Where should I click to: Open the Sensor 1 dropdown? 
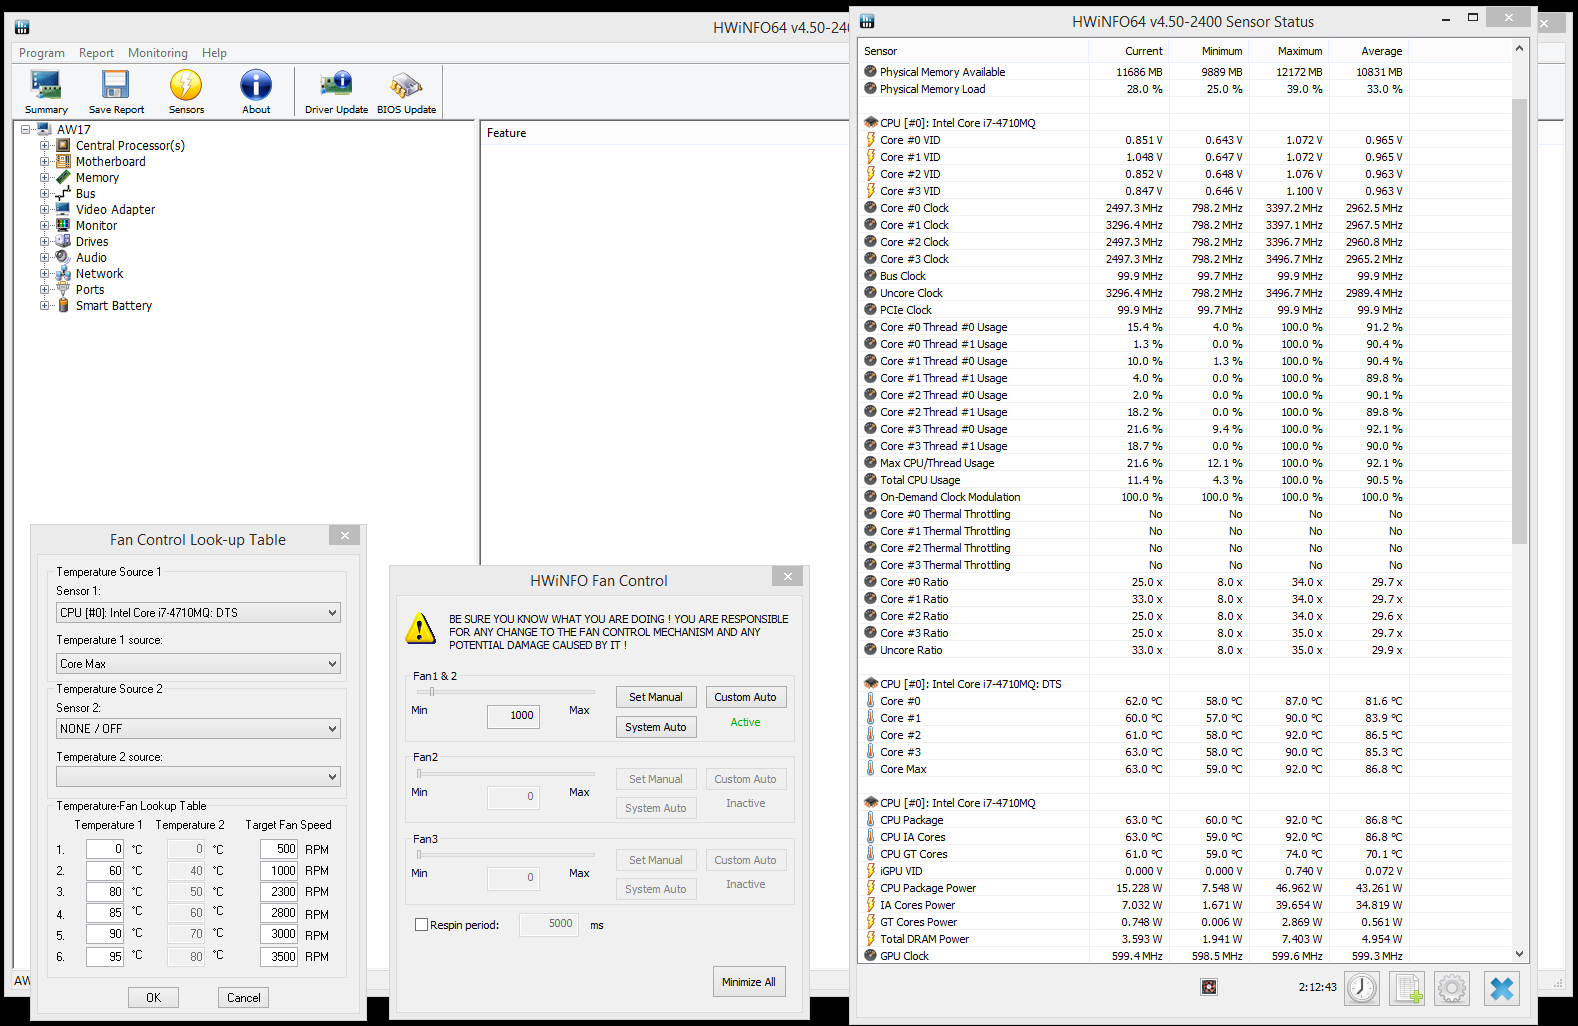tap(198, 613)
